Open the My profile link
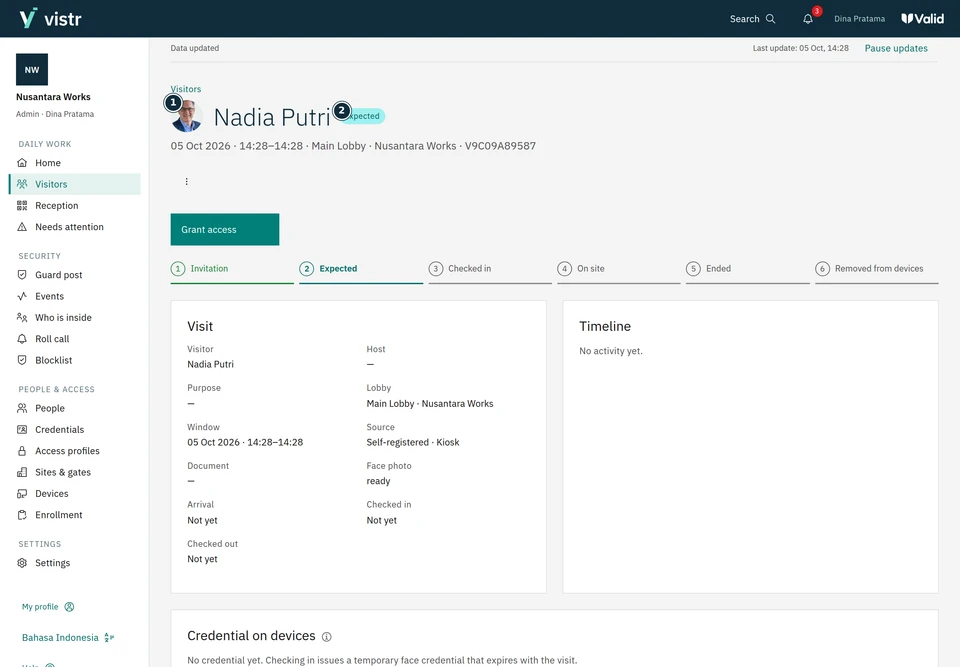 pos(40,607)
